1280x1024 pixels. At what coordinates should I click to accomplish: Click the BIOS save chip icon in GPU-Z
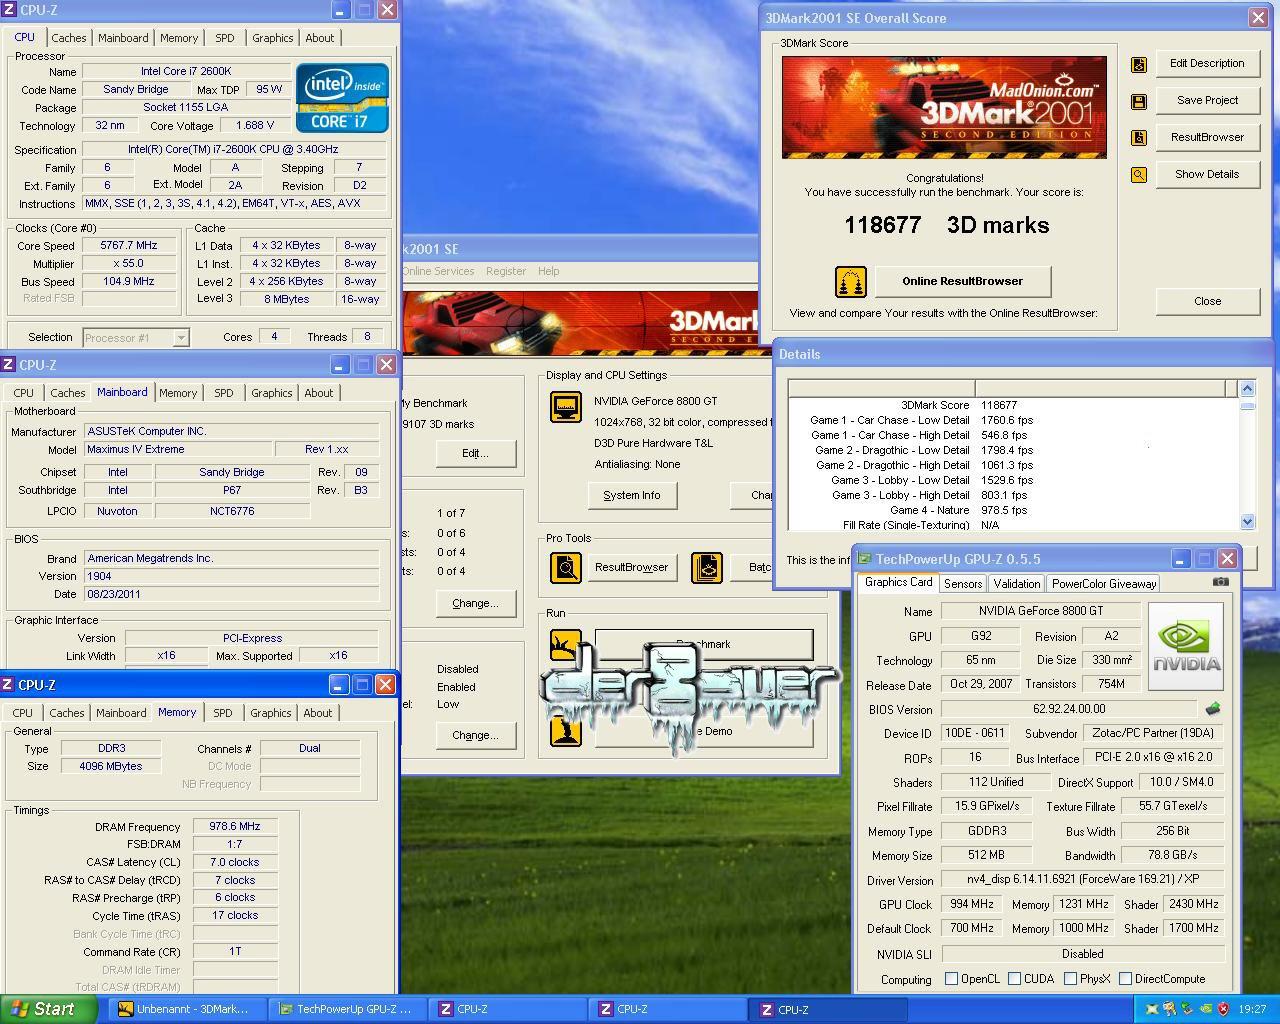pos(1213,709)
